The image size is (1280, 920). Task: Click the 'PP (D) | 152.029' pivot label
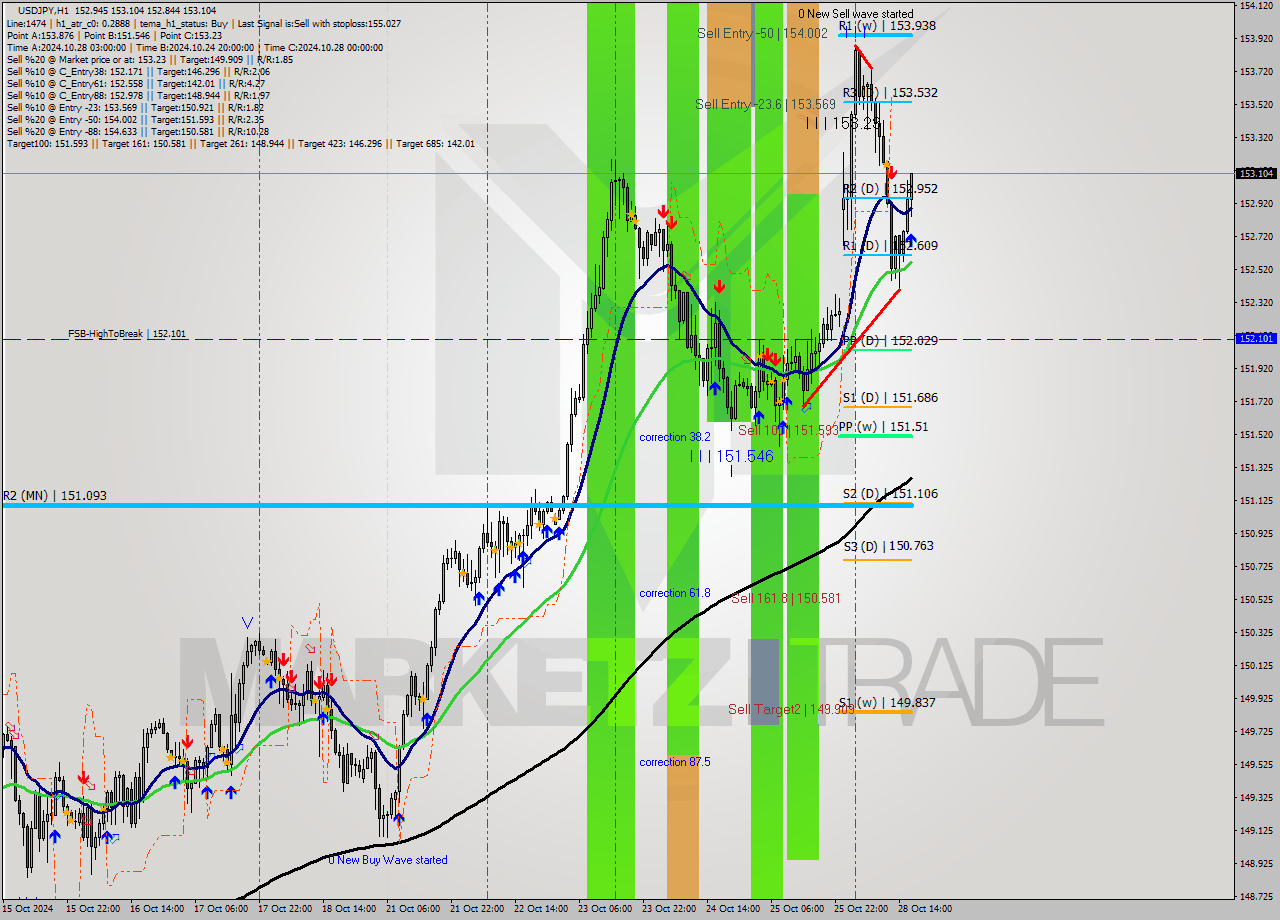pyautogui.click(x=890, y=341)
